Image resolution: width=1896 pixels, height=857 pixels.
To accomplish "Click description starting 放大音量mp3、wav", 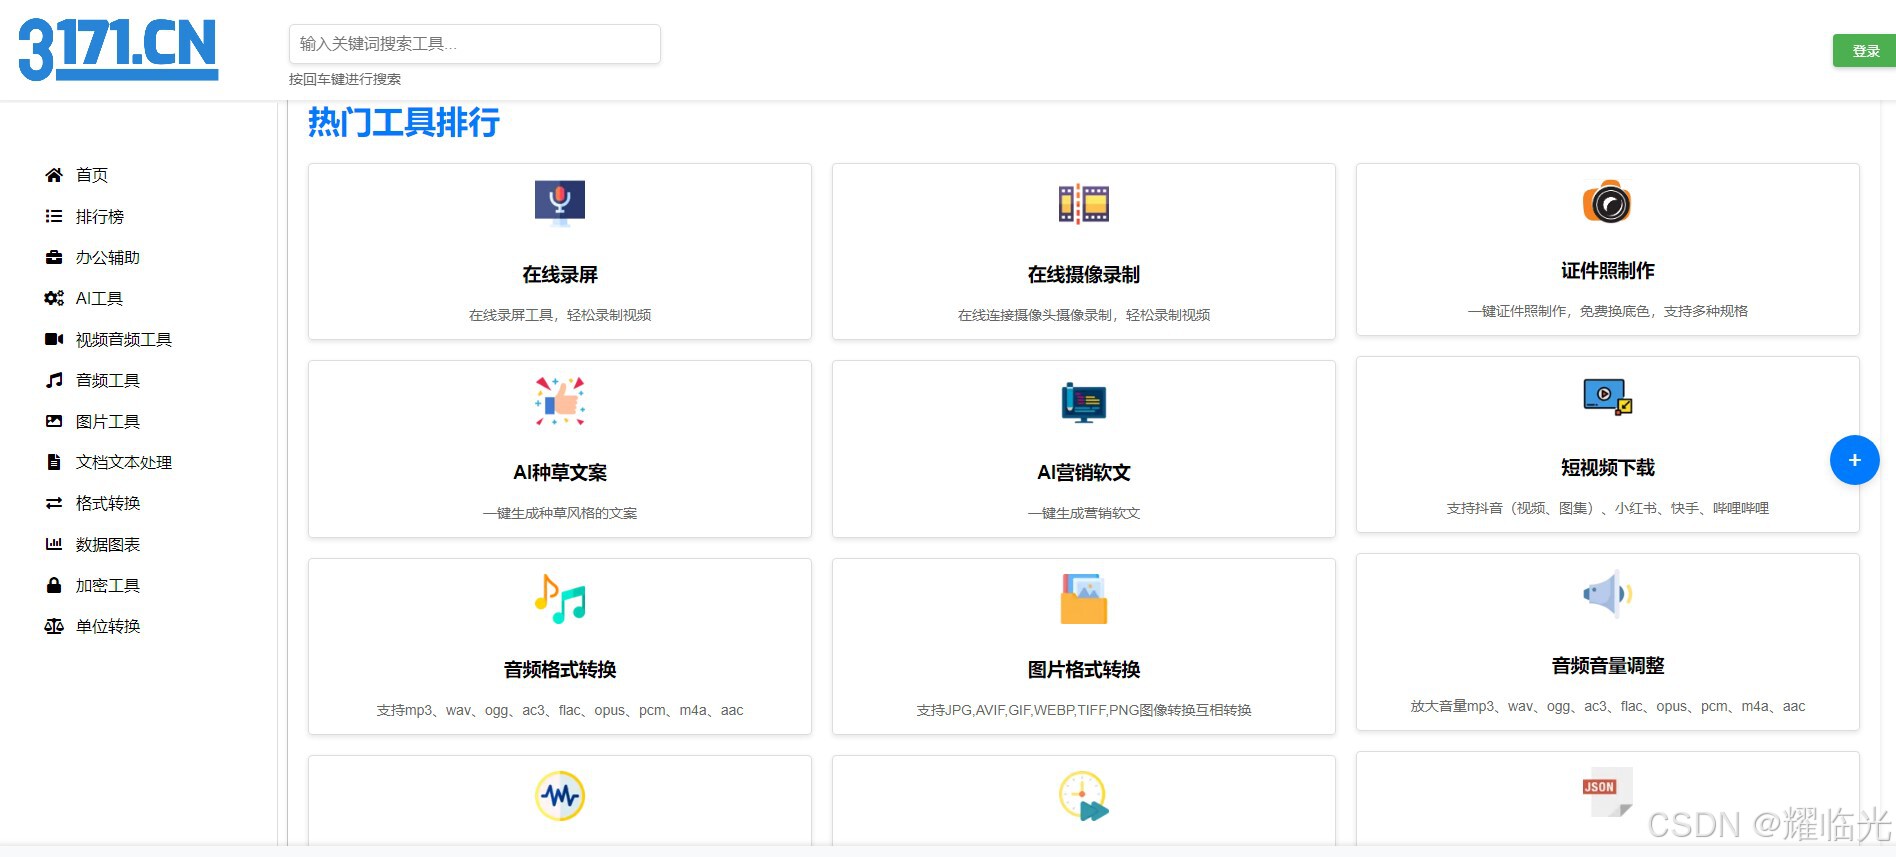I will (1608, 706).
